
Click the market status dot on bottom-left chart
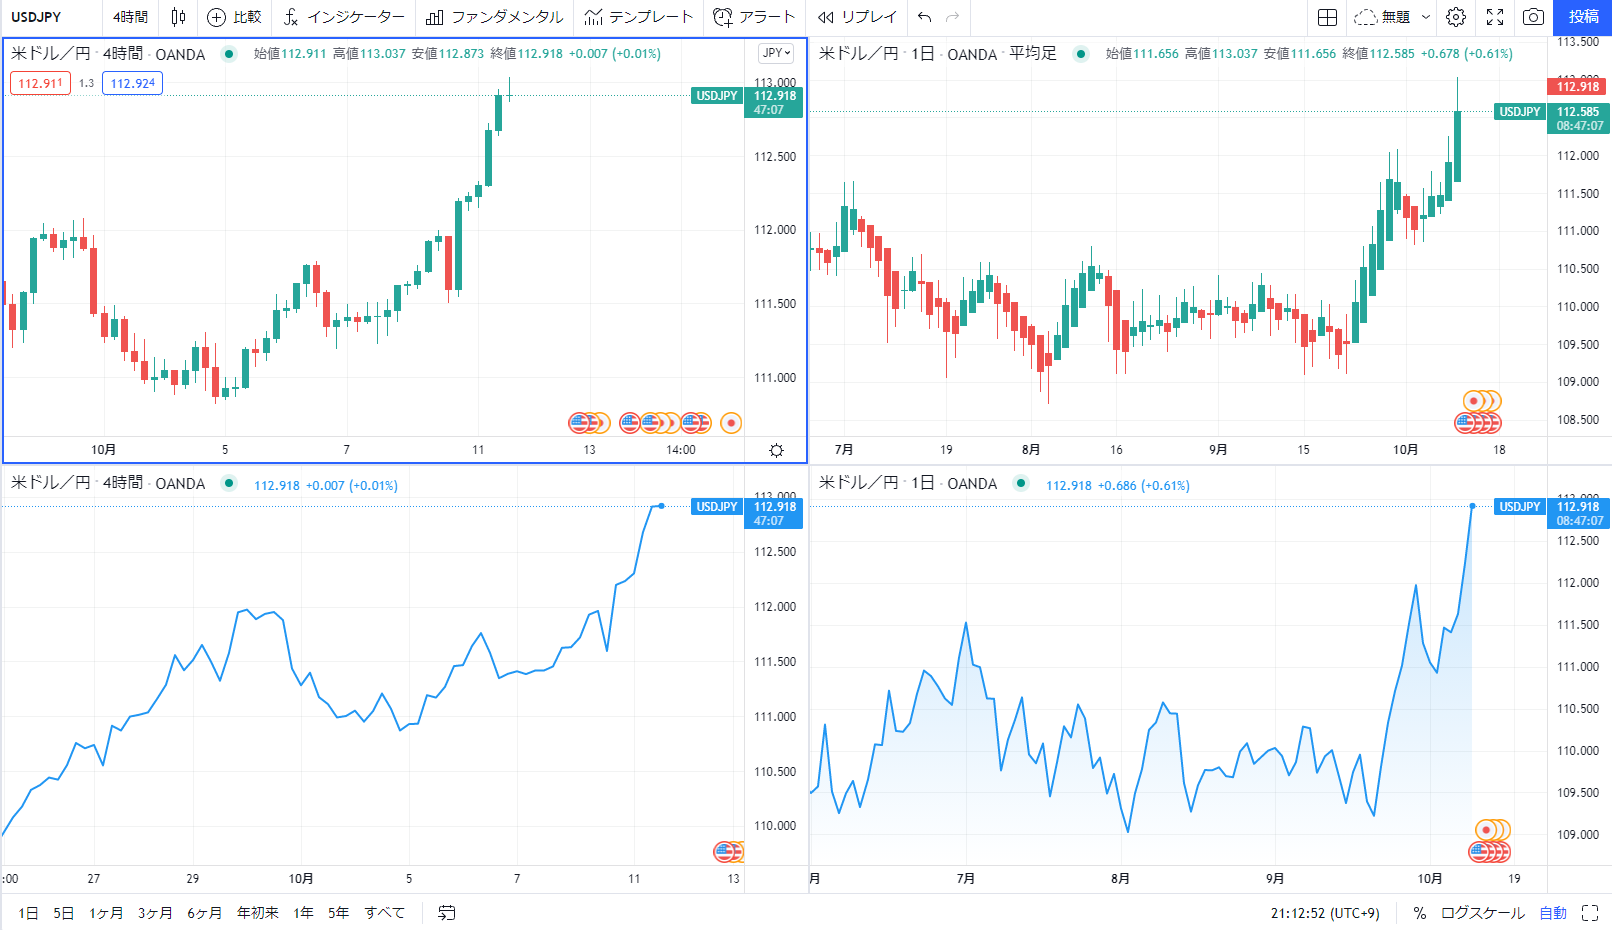[229, 484]
